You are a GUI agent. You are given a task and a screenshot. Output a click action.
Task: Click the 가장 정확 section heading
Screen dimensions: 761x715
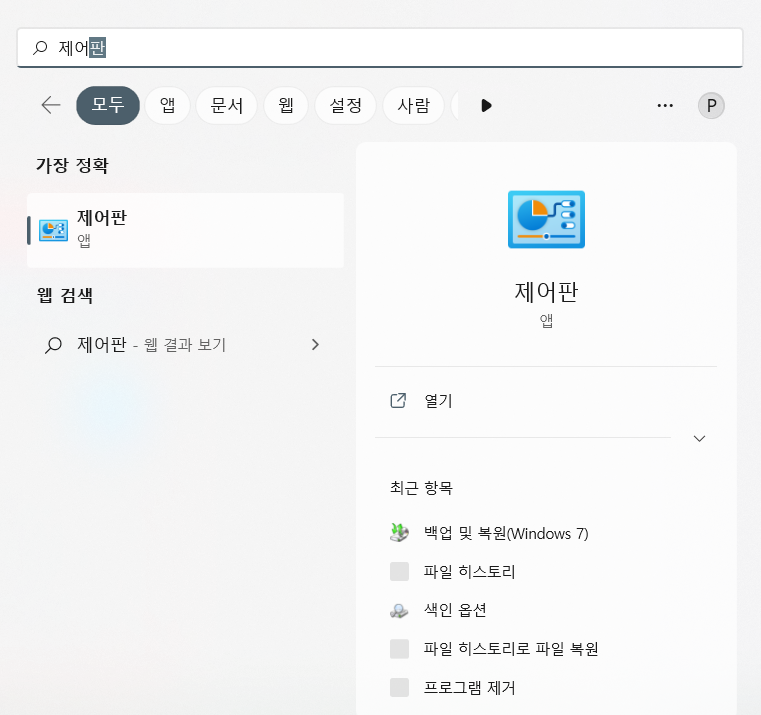pyautogui.click(x=72, y=166)
